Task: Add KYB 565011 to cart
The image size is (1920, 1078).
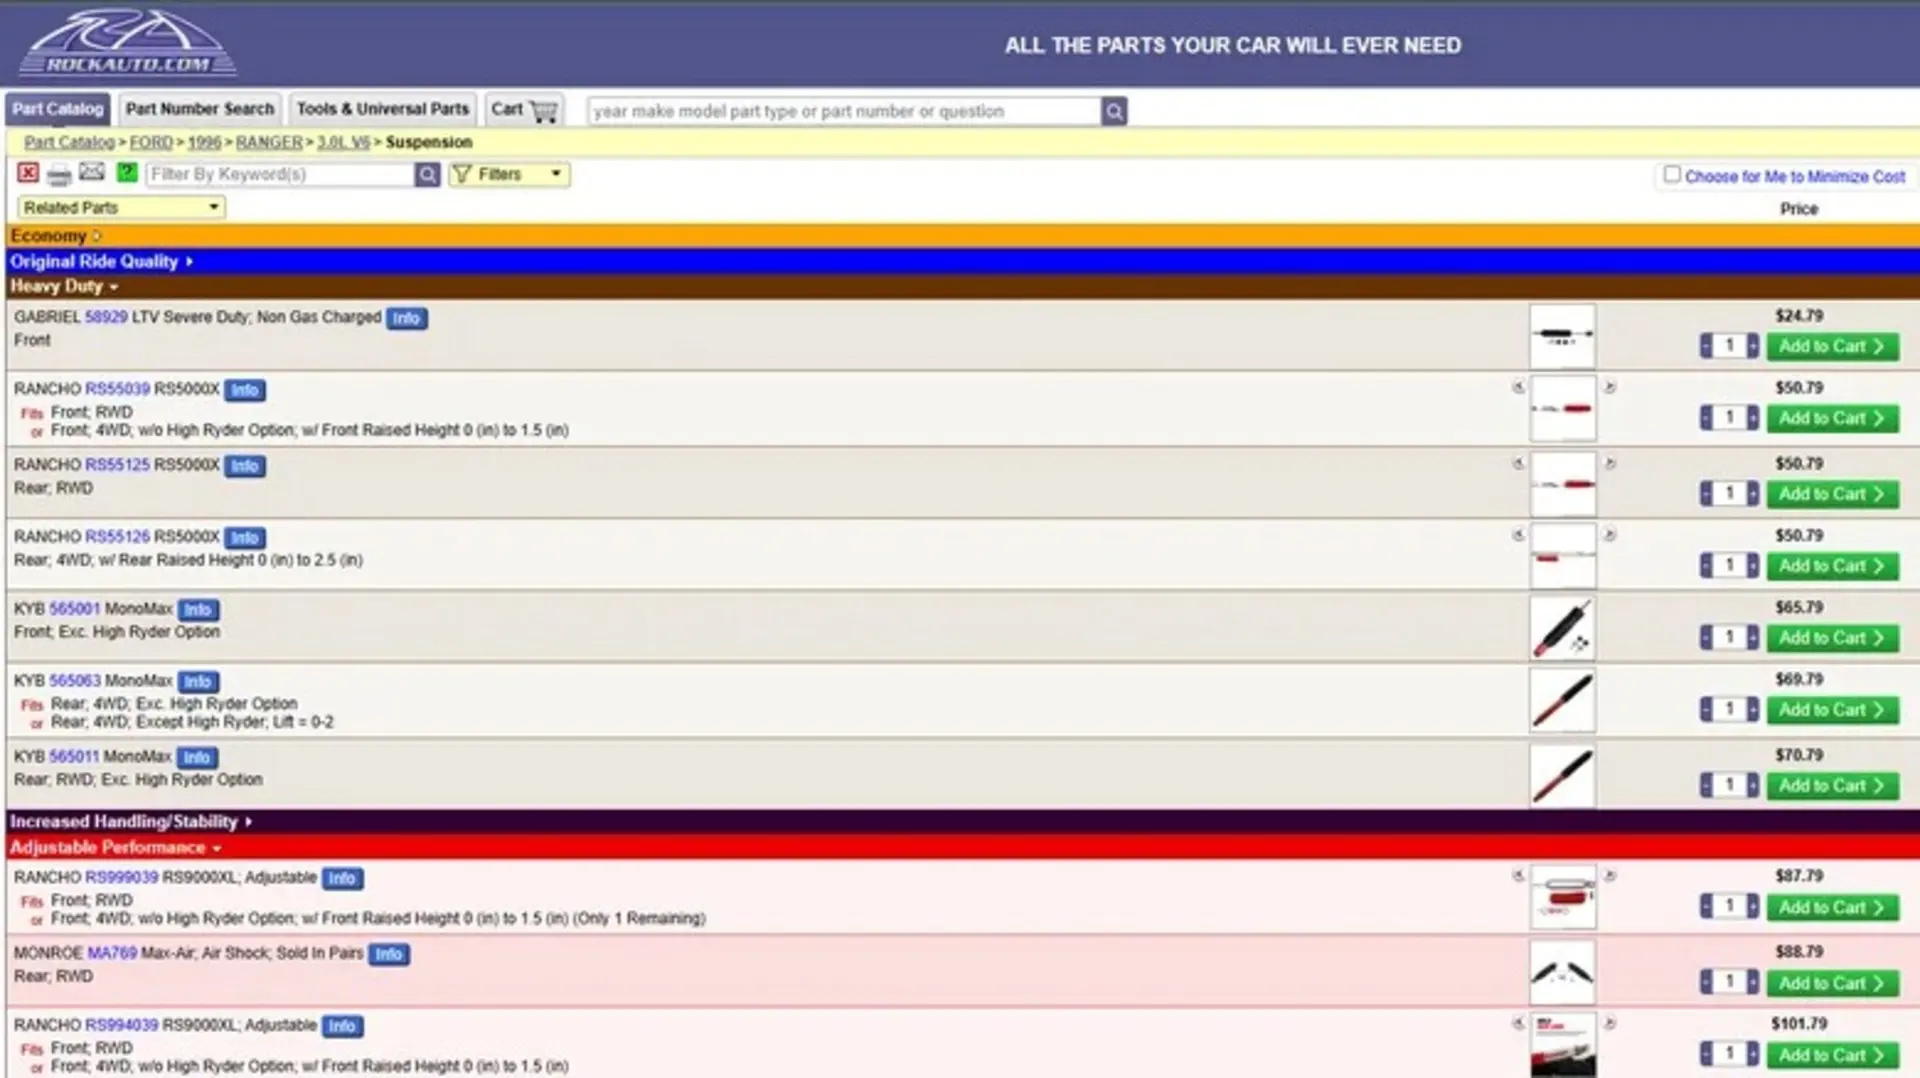Action: tap(1832, 786)
